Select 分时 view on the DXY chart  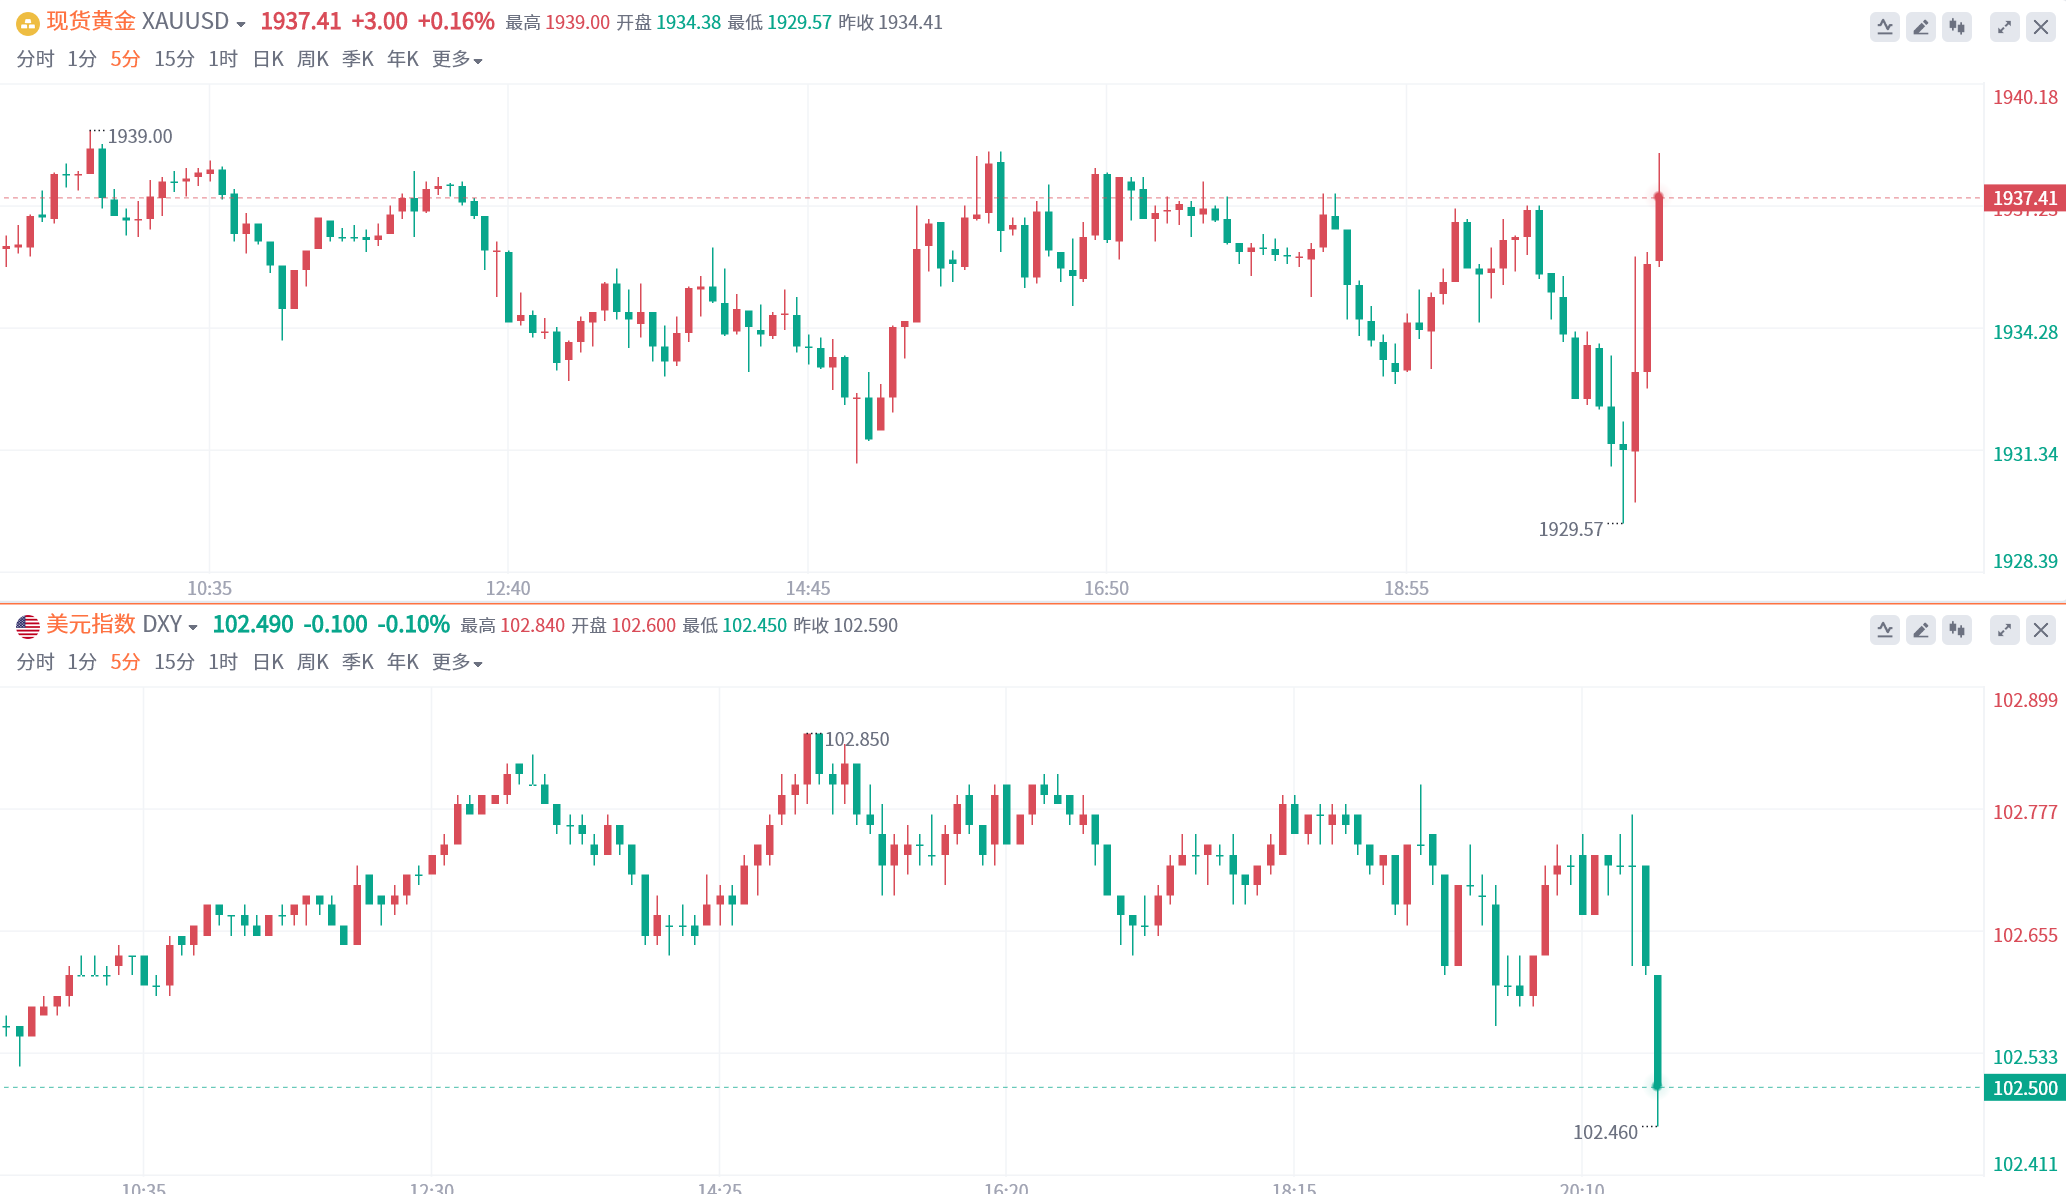pyautogui.click(x=35, y=662)
